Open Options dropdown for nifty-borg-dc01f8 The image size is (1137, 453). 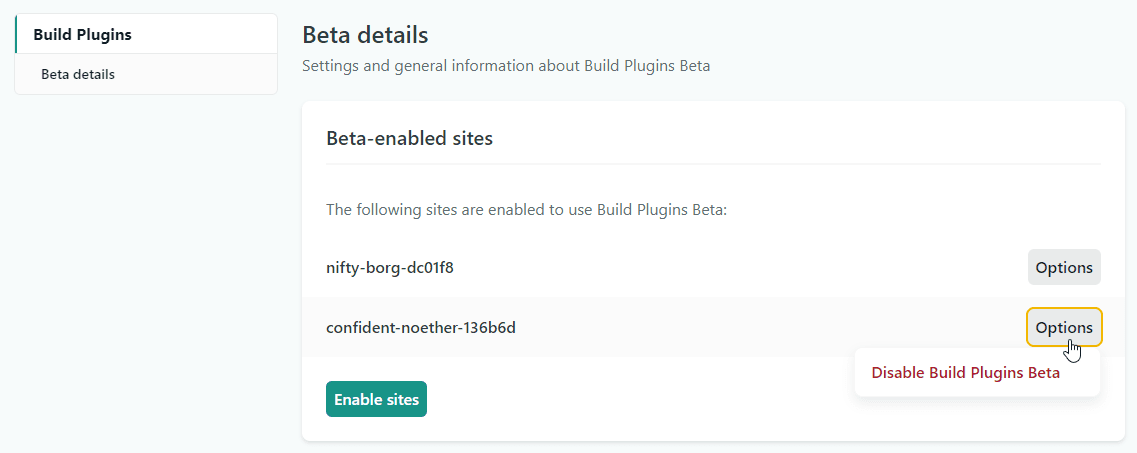pos(1064,268)
